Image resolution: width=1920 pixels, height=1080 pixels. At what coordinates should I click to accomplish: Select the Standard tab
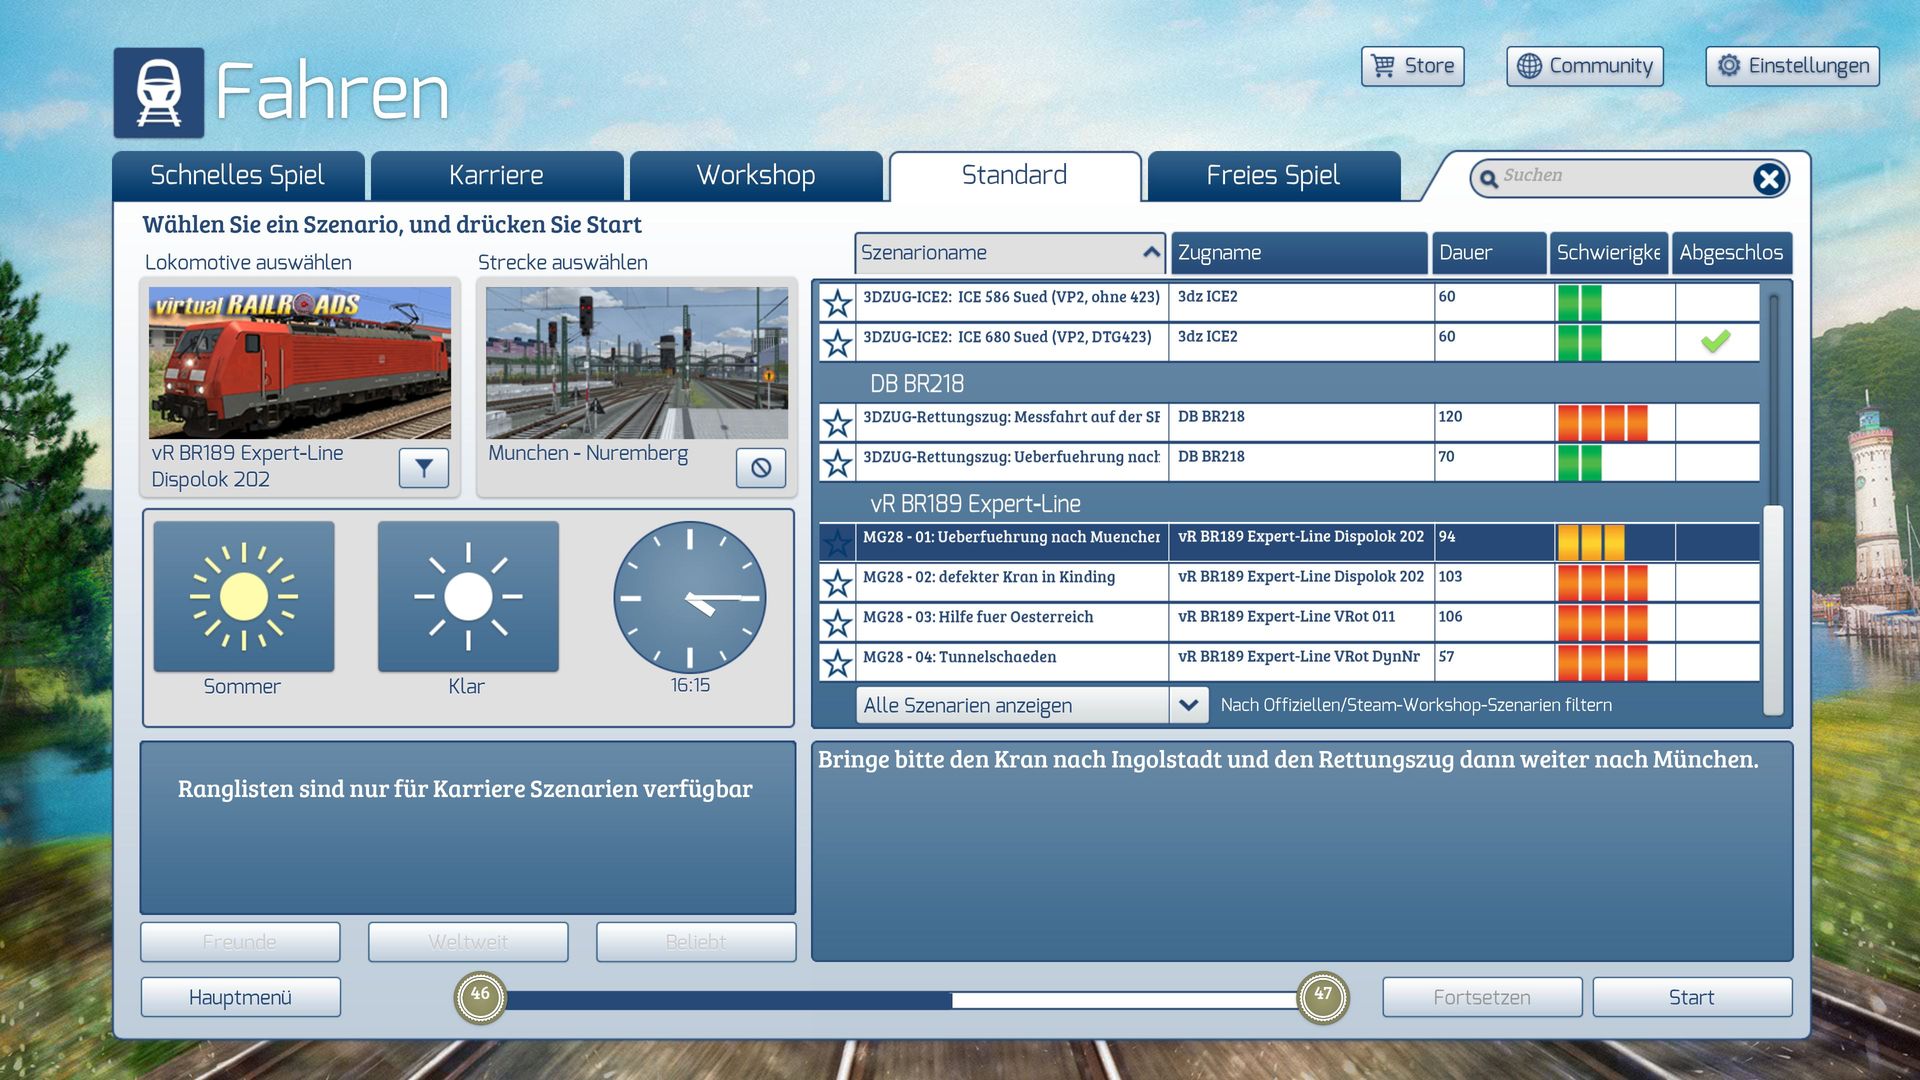click(x=1015, y=176)
